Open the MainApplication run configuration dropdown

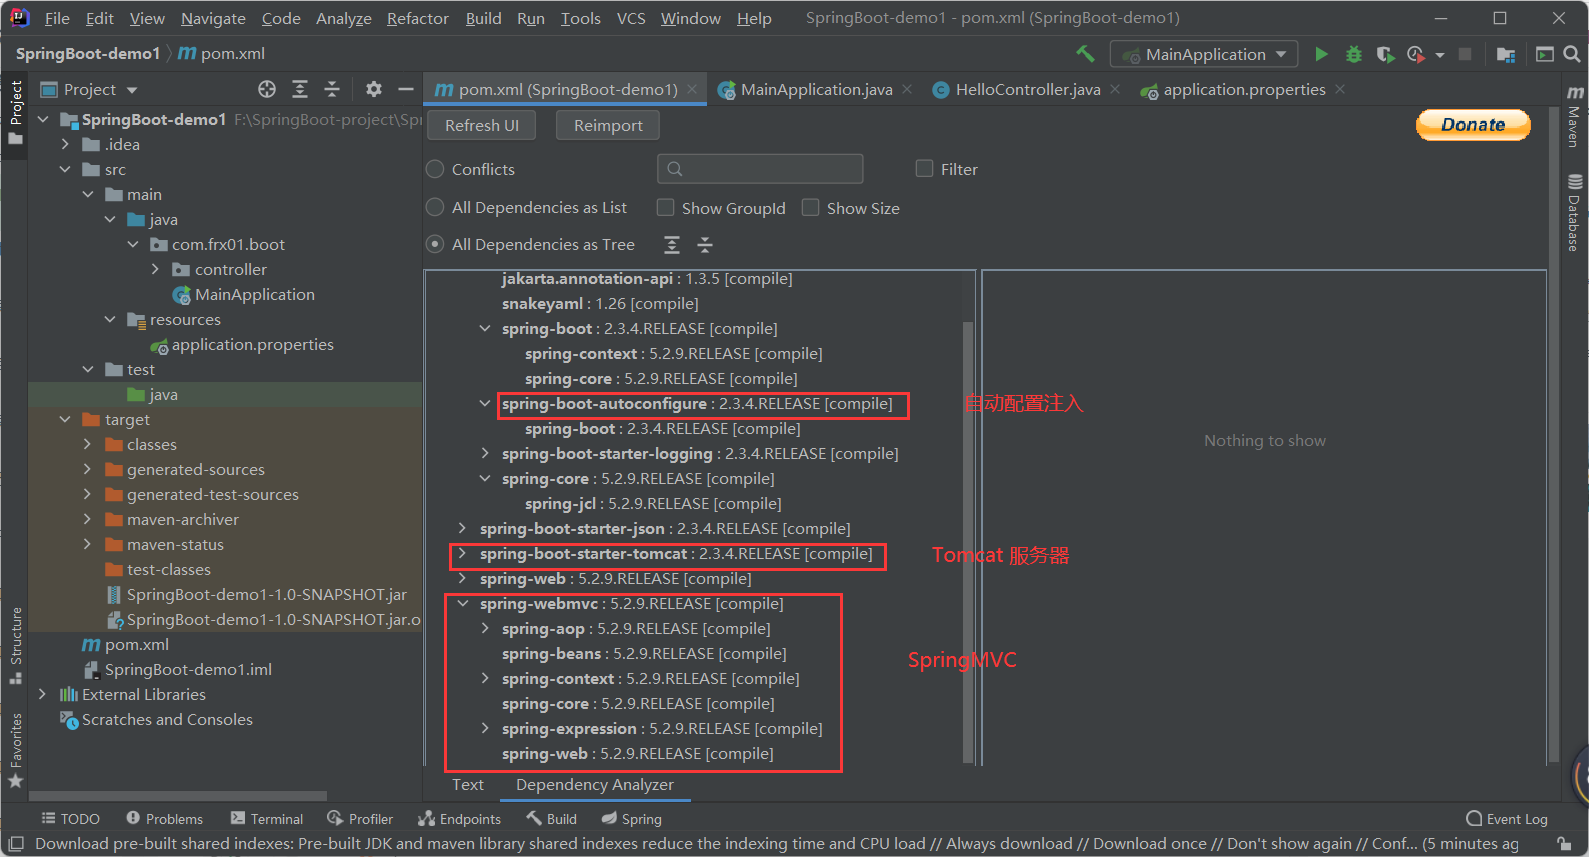pyautogui.click(x=1204, y=54)
